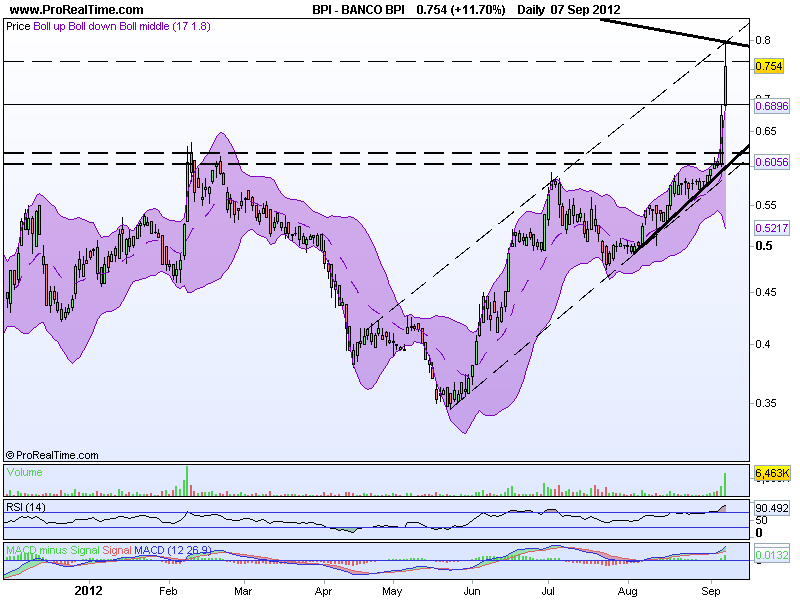Click the Jul label on time axis
The width and height of the screenshot is (800, 600).
[x=548, y=591]
